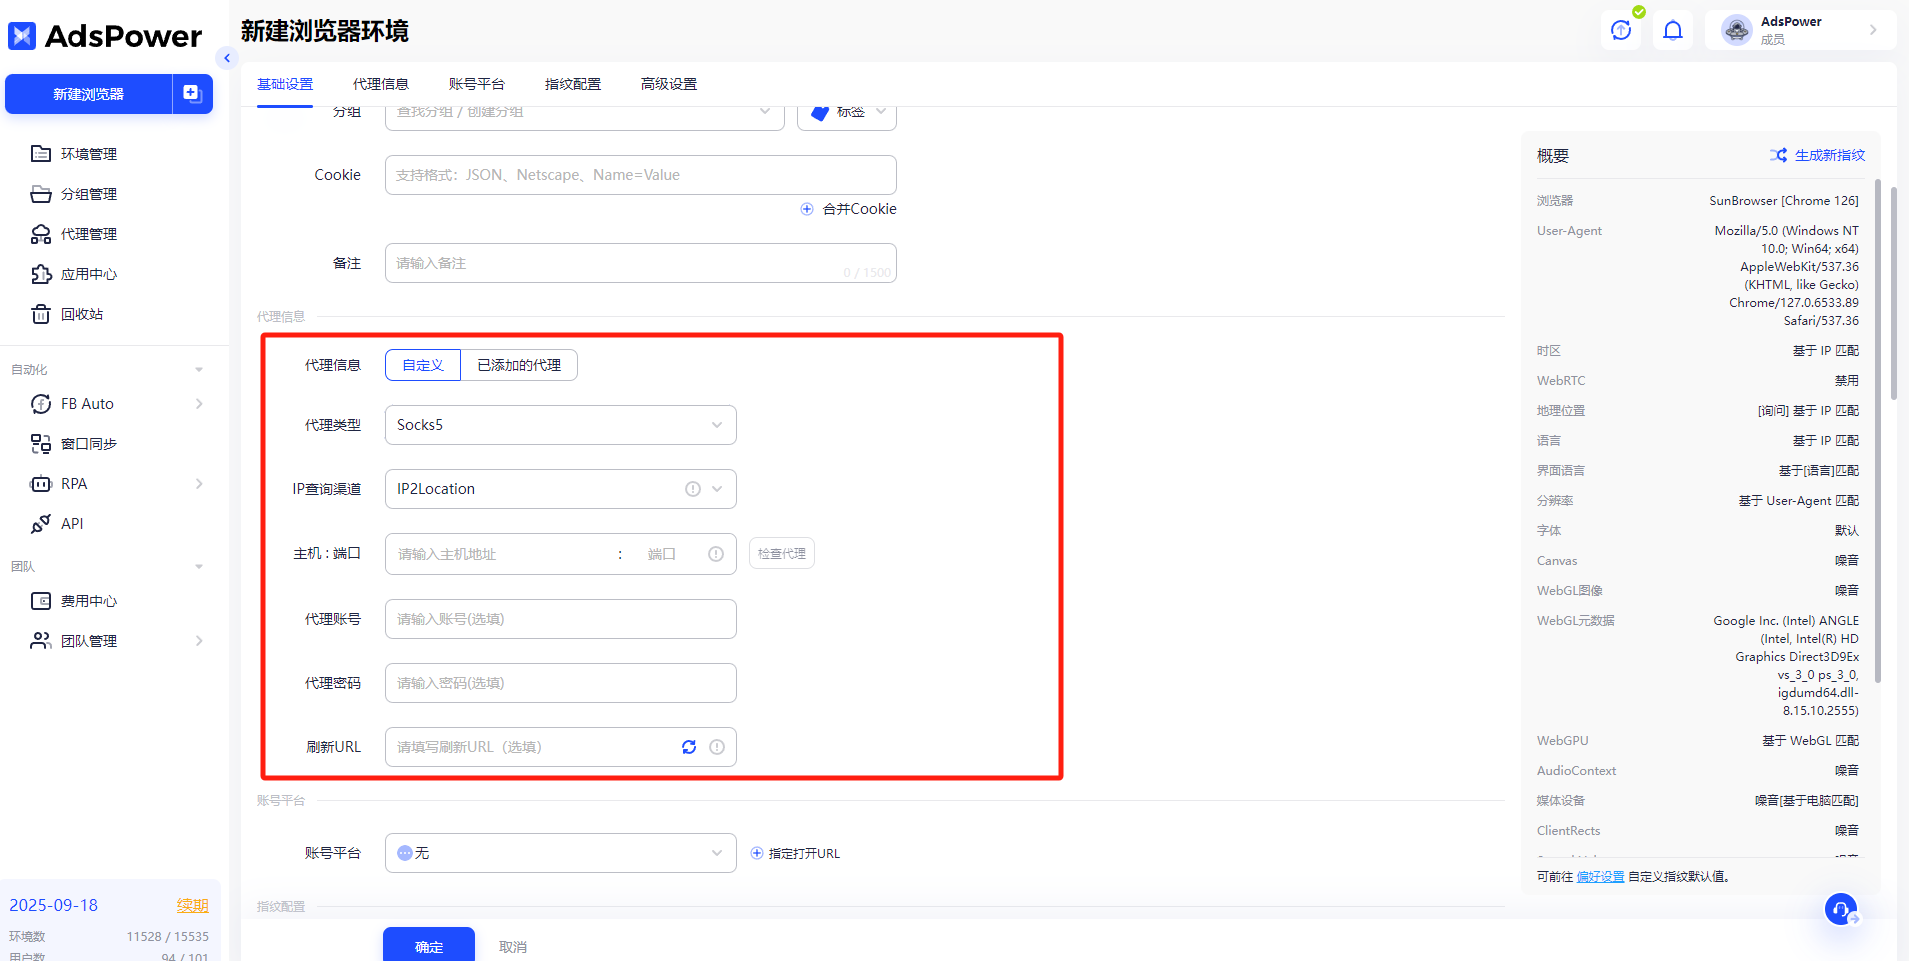This screenshot has height=961, width=1909.
Task: Switch to 账号平台 tab
Action: pyautogui.click(x=477, y=84)
